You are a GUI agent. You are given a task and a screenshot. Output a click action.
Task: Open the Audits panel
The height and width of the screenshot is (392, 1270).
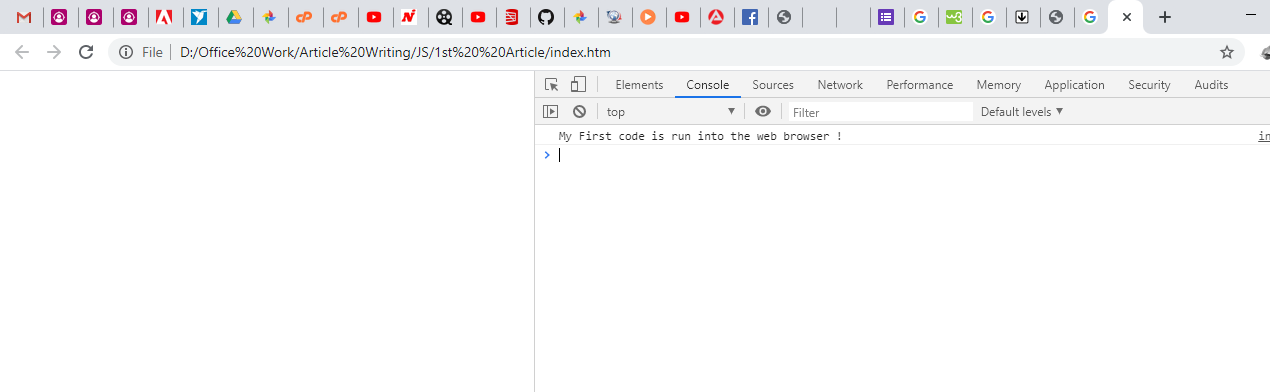point(1211,85)
